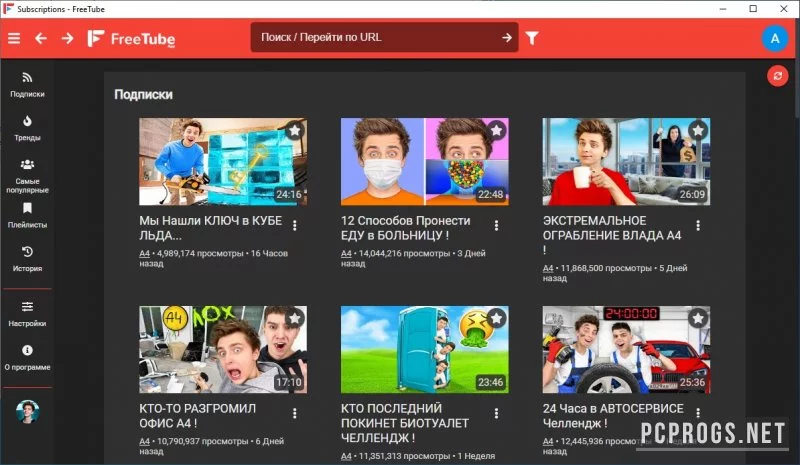Open A4 channel link under biotoilet video
This screenshot has height=465, width=800.
click(346, 456)
